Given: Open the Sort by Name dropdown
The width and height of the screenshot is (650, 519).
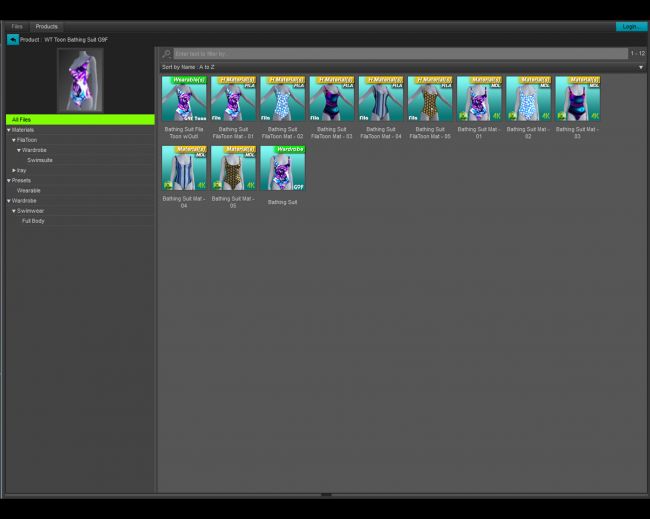Looking at the screenshot, I should [x=400, y=67].
